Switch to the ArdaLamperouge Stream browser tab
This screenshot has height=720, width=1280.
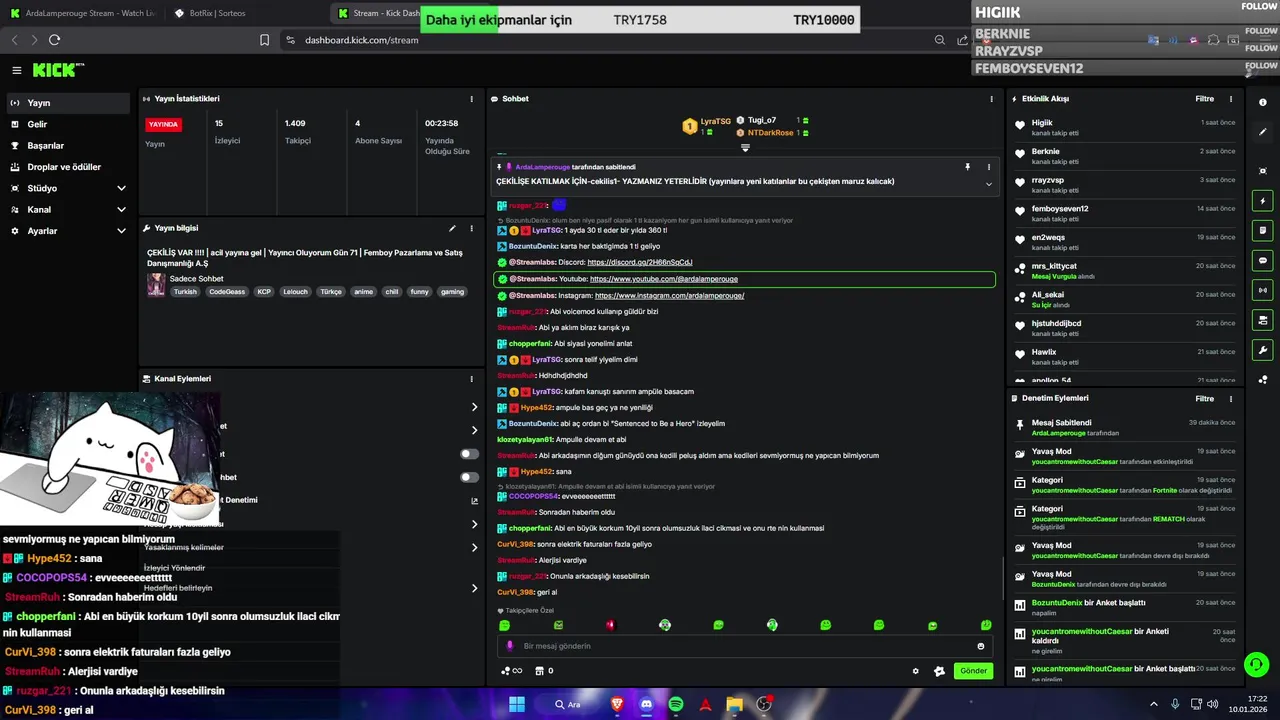click(82, 13)
